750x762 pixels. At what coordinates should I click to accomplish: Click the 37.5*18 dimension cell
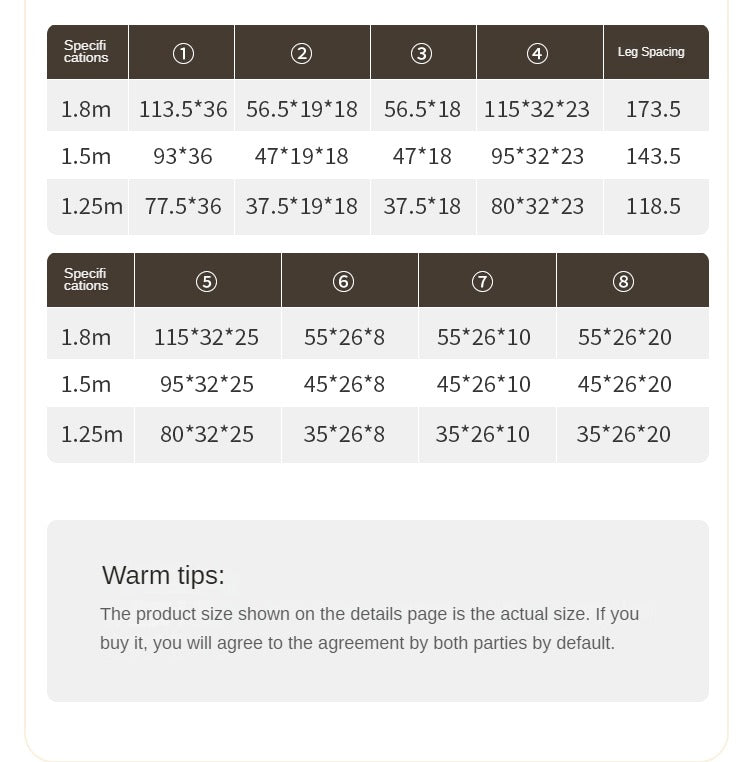(x=422, y=206)
